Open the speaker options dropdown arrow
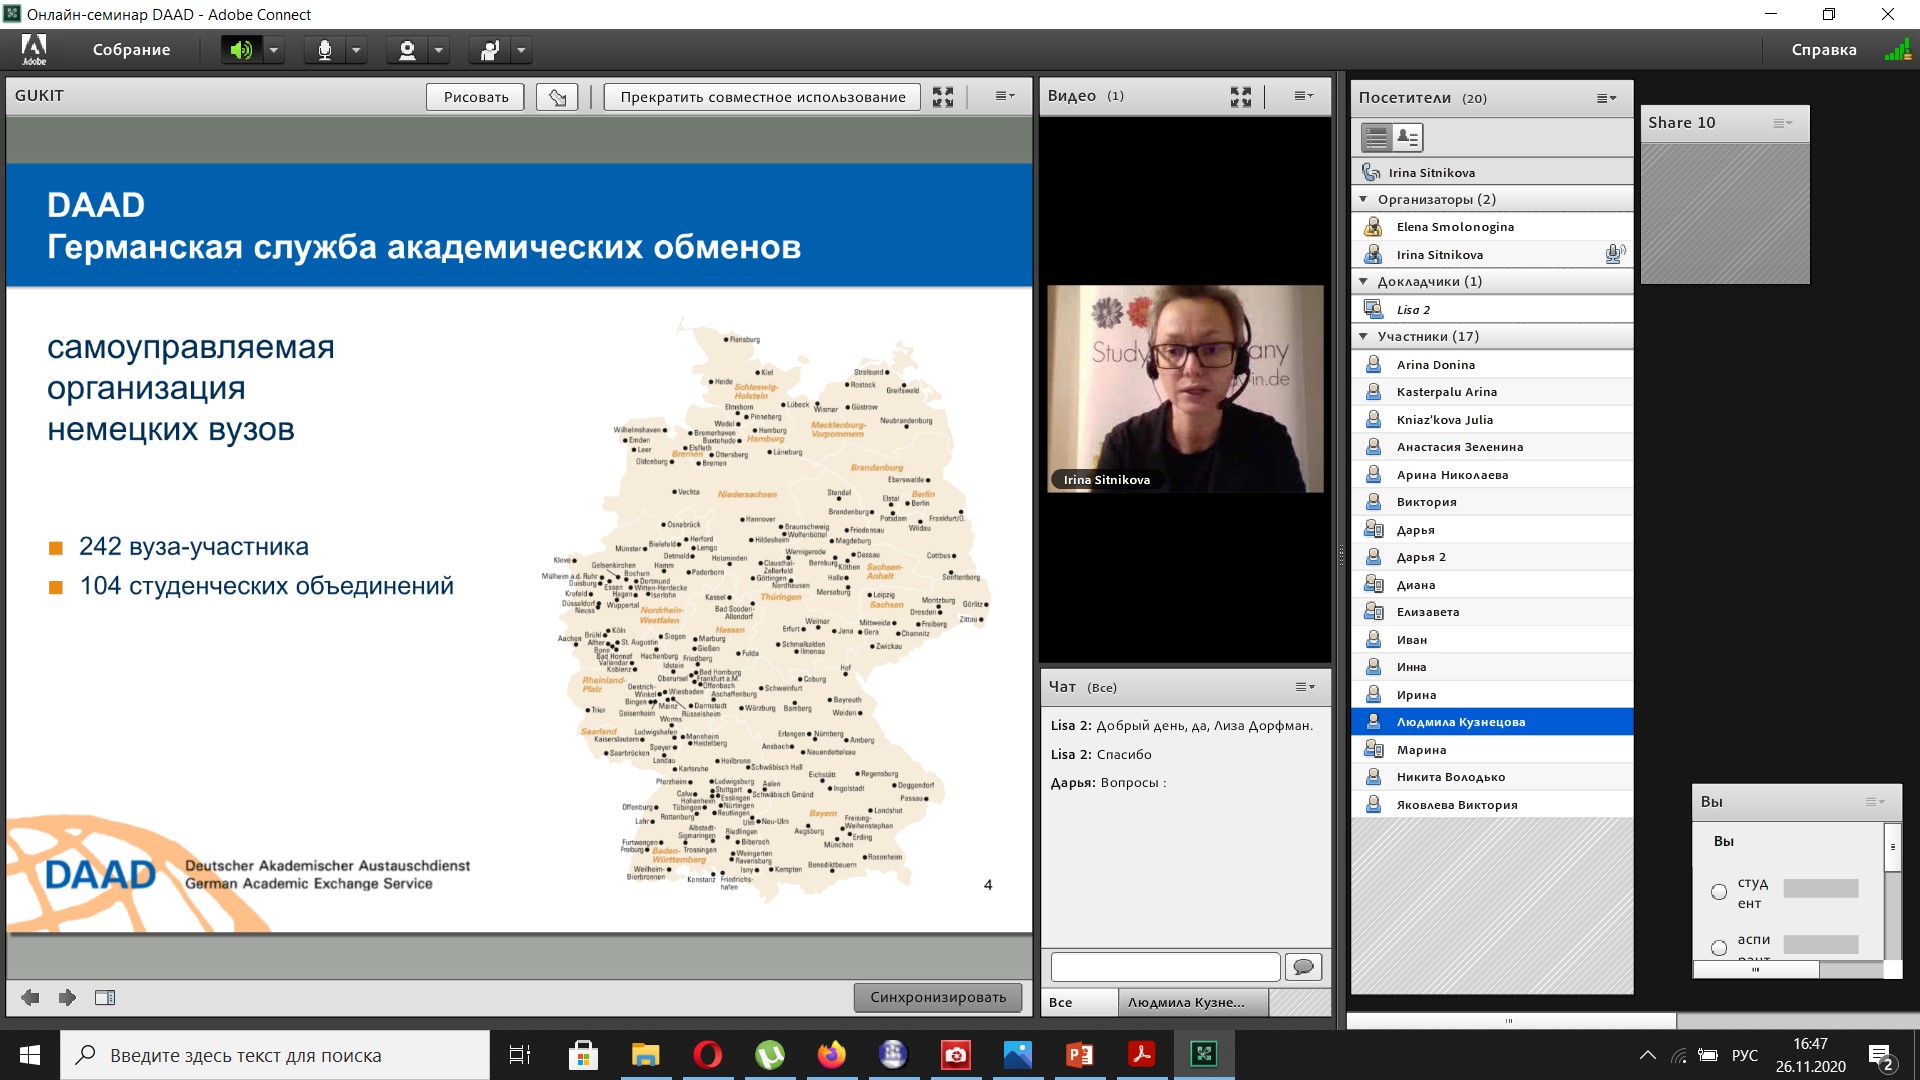1920x1080 pixels. 273,50
